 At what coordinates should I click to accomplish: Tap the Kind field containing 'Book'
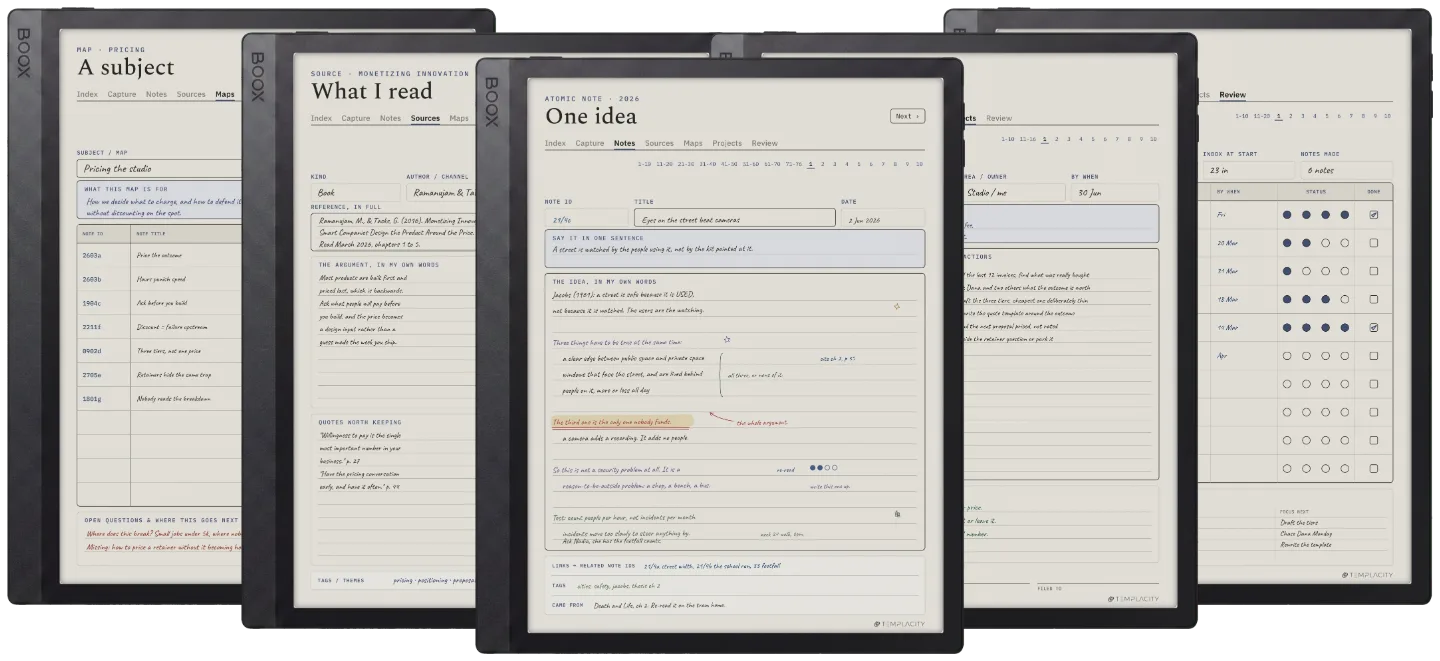(355, 193)
